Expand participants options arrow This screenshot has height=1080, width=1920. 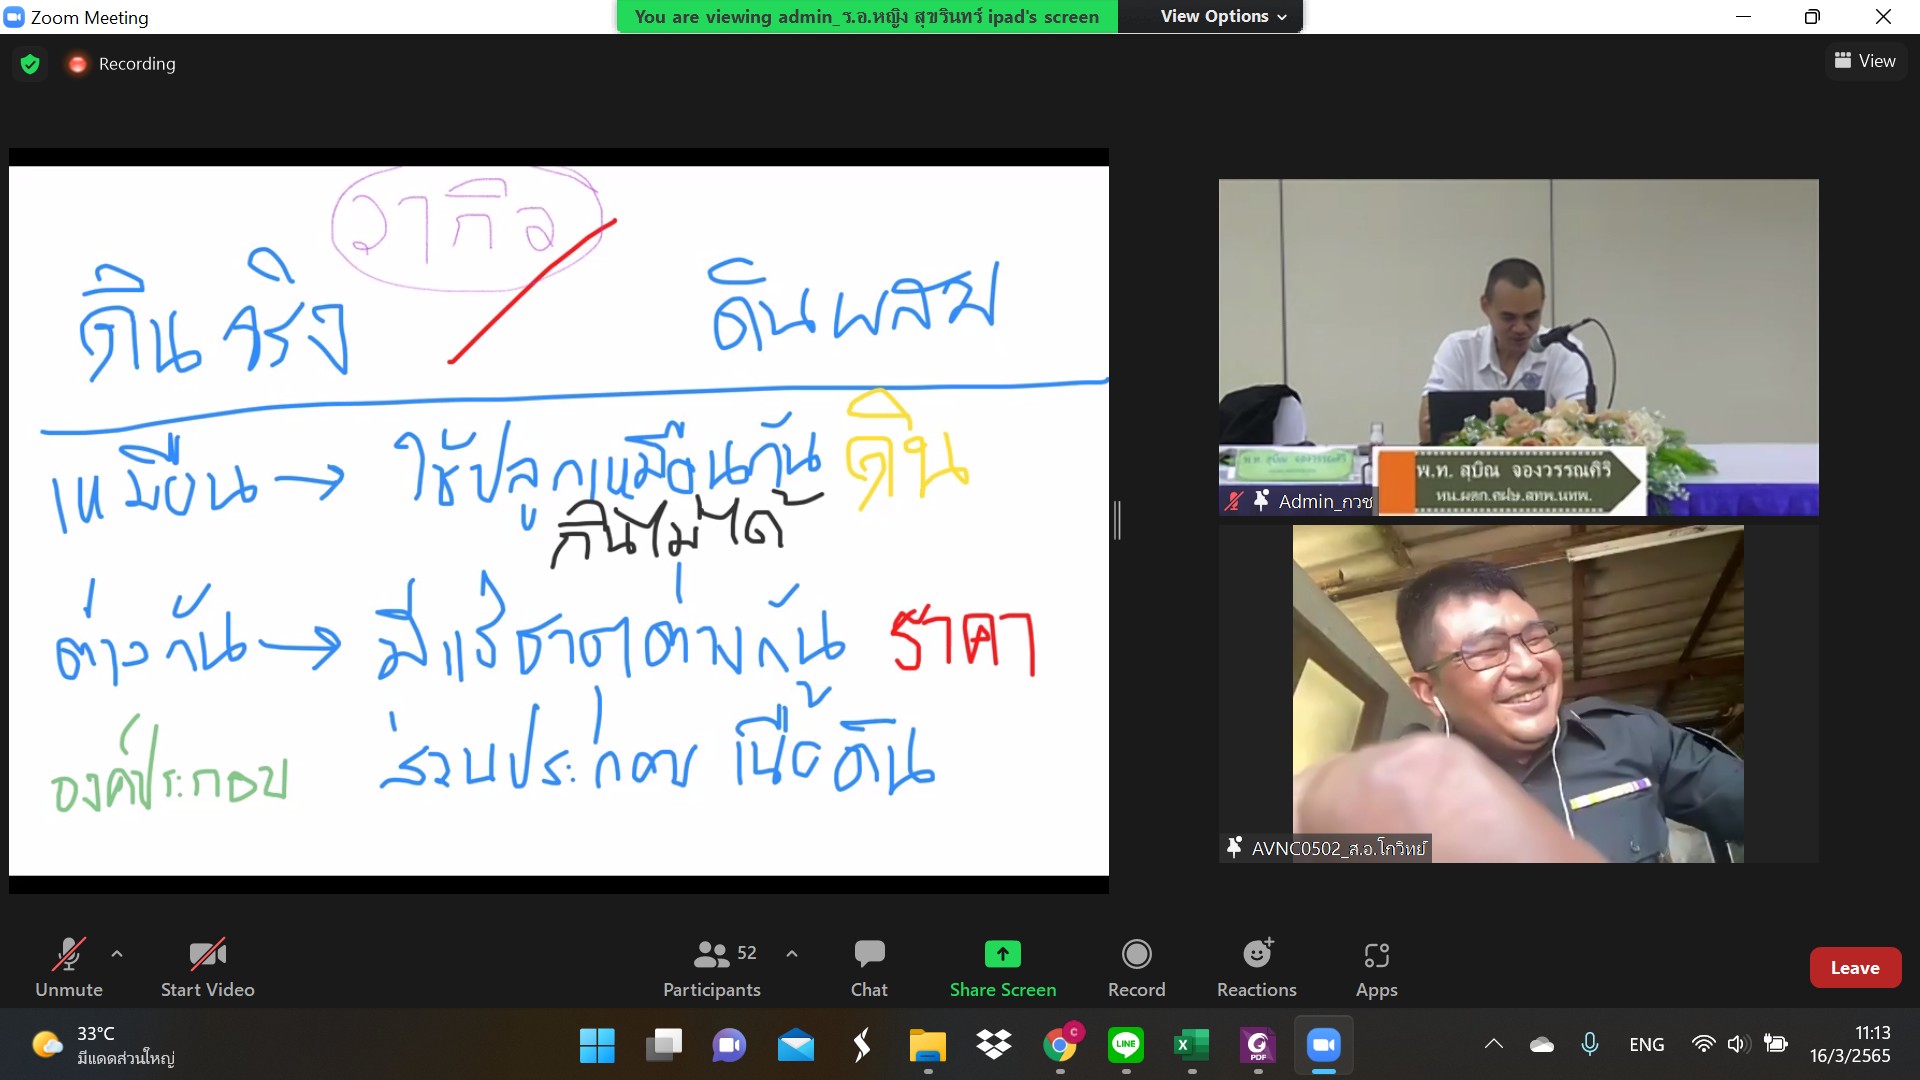pos(792,954)
